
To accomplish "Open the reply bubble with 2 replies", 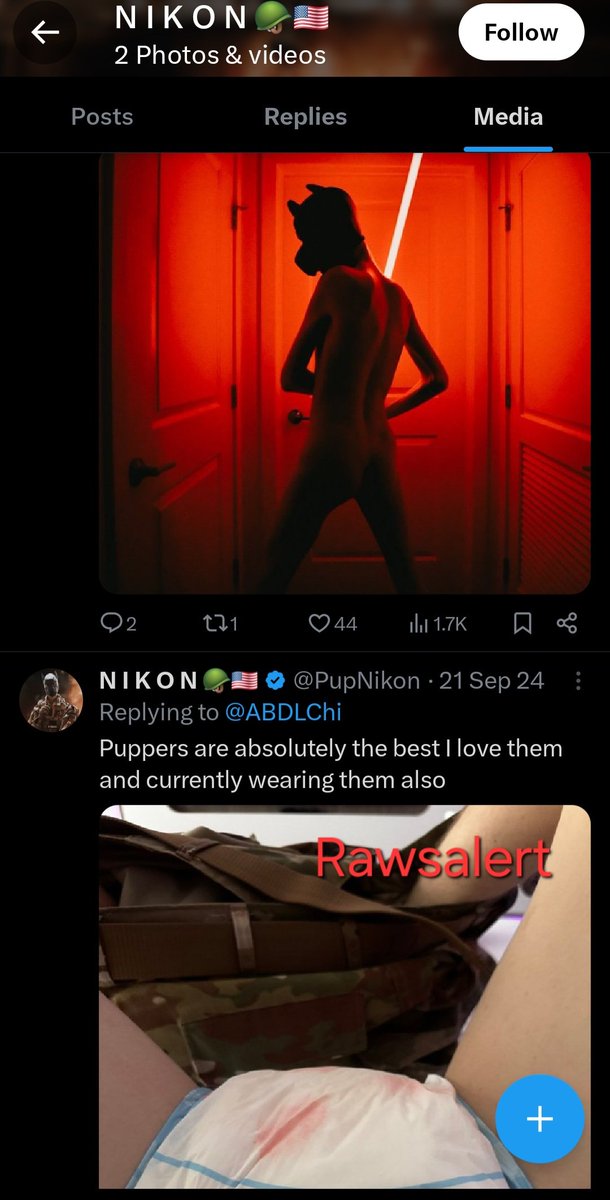I will (119, 624).
